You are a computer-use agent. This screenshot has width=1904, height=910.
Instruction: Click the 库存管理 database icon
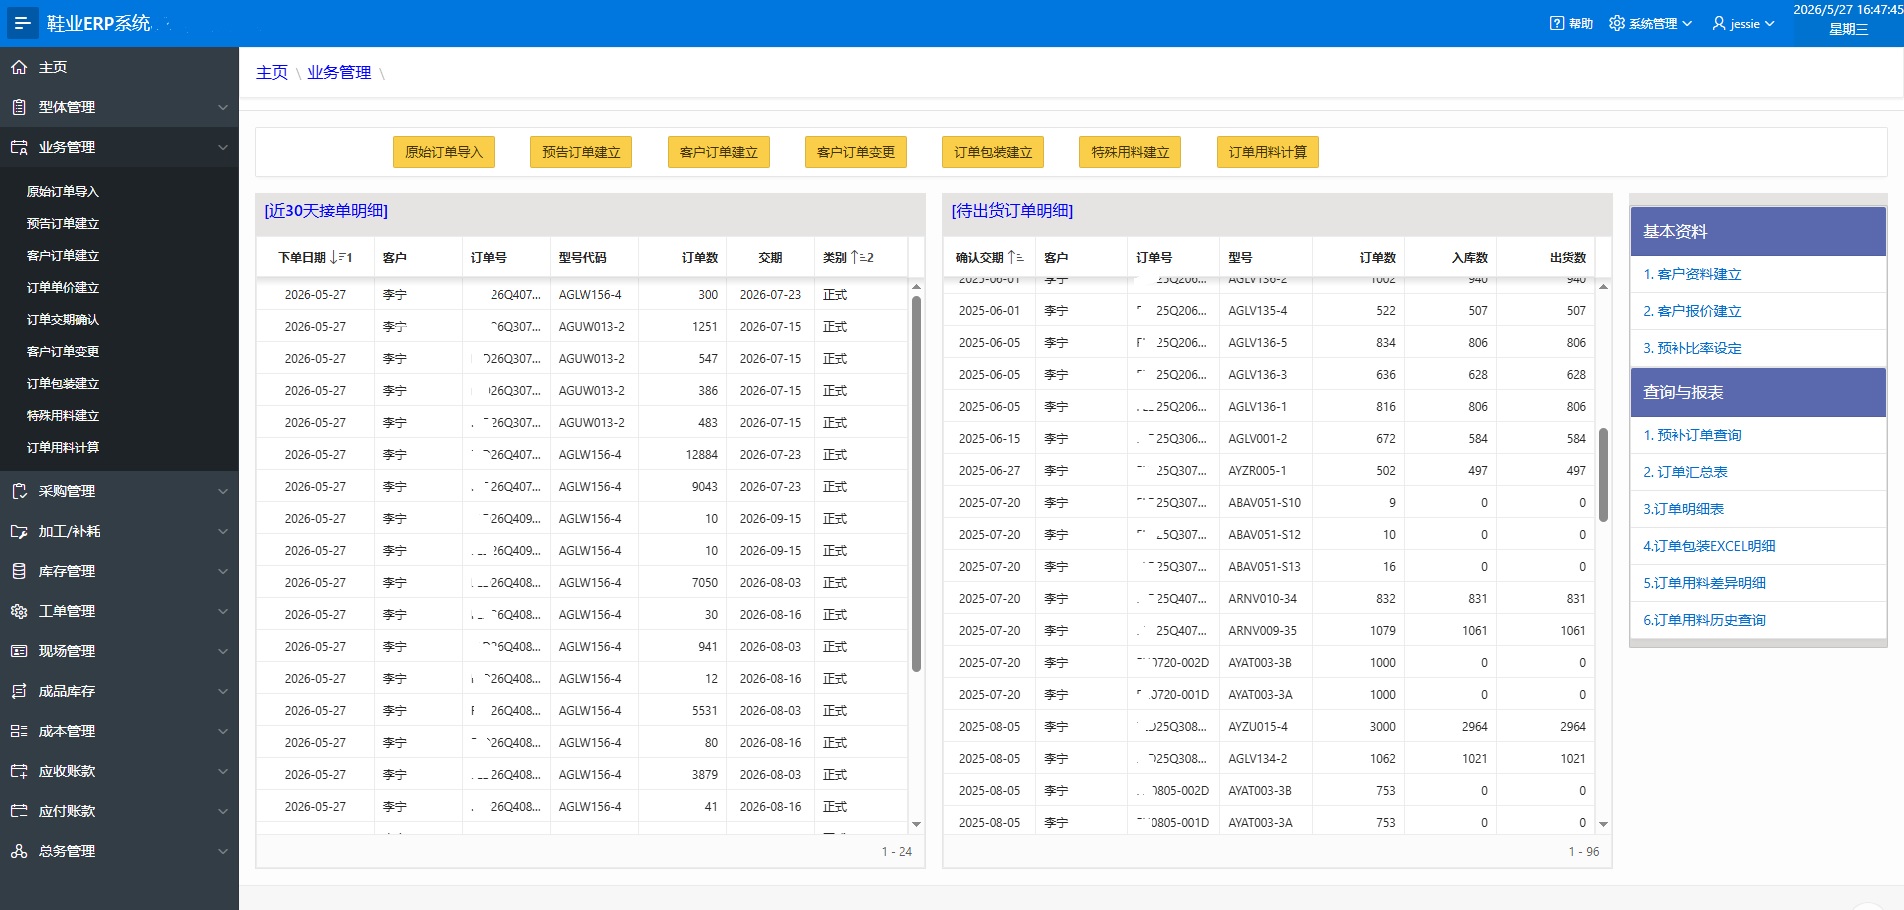(x=19, y=571)
